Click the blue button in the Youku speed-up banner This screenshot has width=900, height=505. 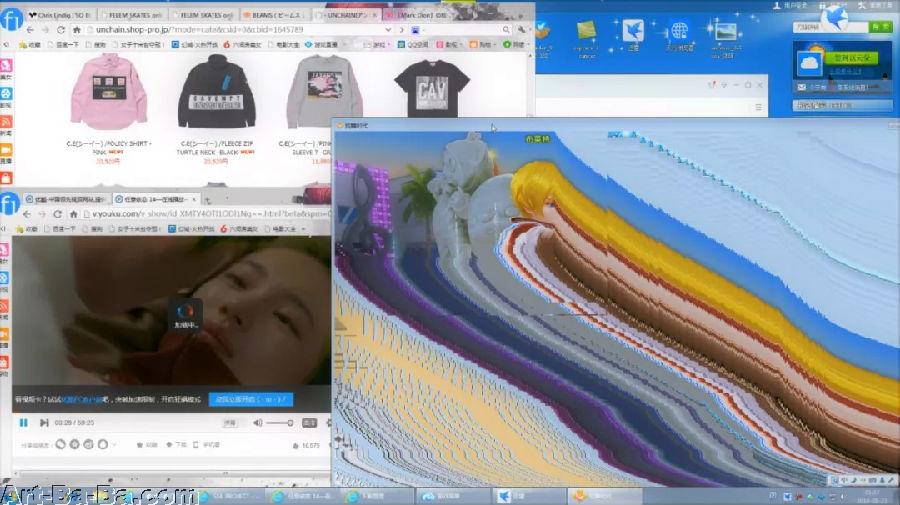(x=251, y=399)
